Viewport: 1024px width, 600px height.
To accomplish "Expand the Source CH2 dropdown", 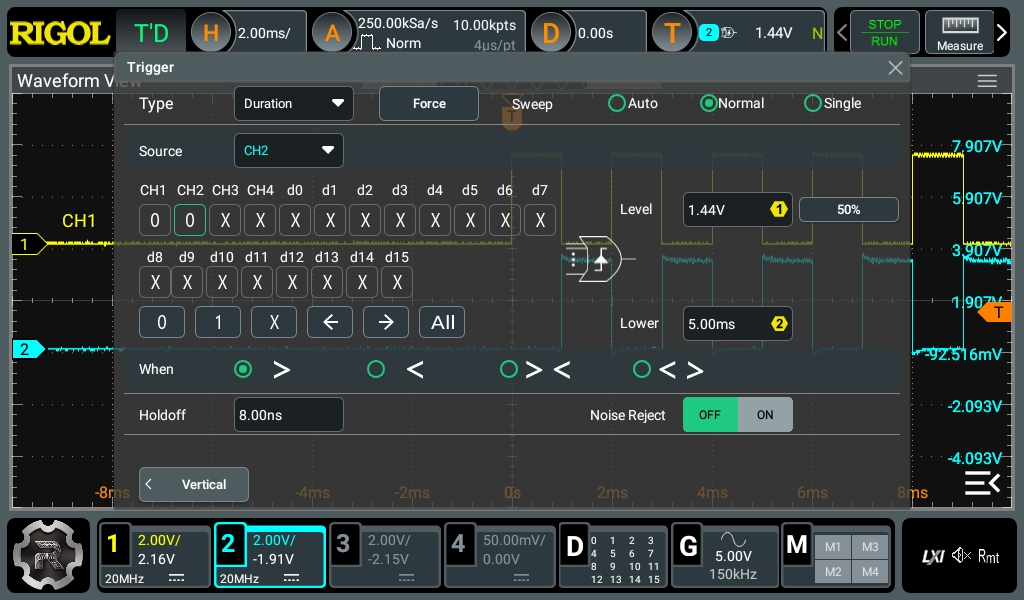I will (x=288, y=151).
